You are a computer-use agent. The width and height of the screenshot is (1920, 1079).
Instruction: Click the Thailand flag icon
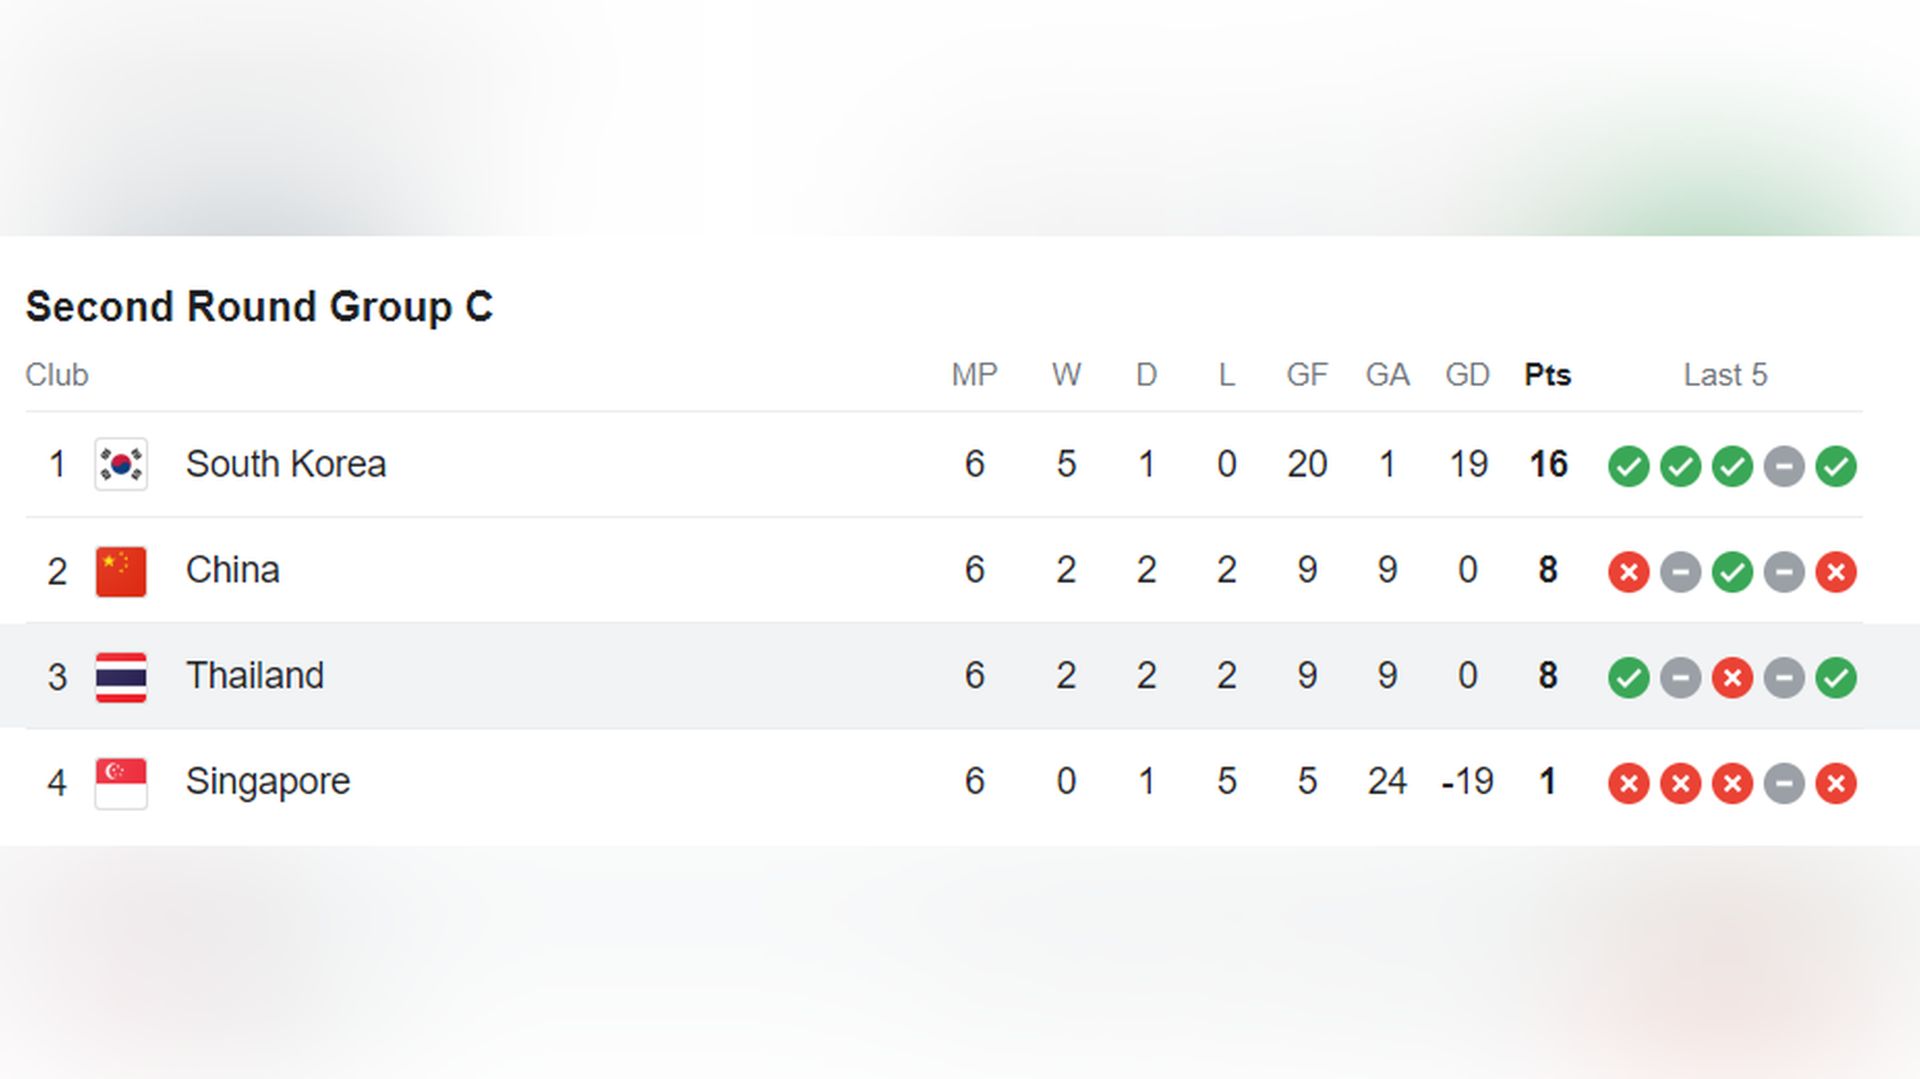[x=121, y=677]
